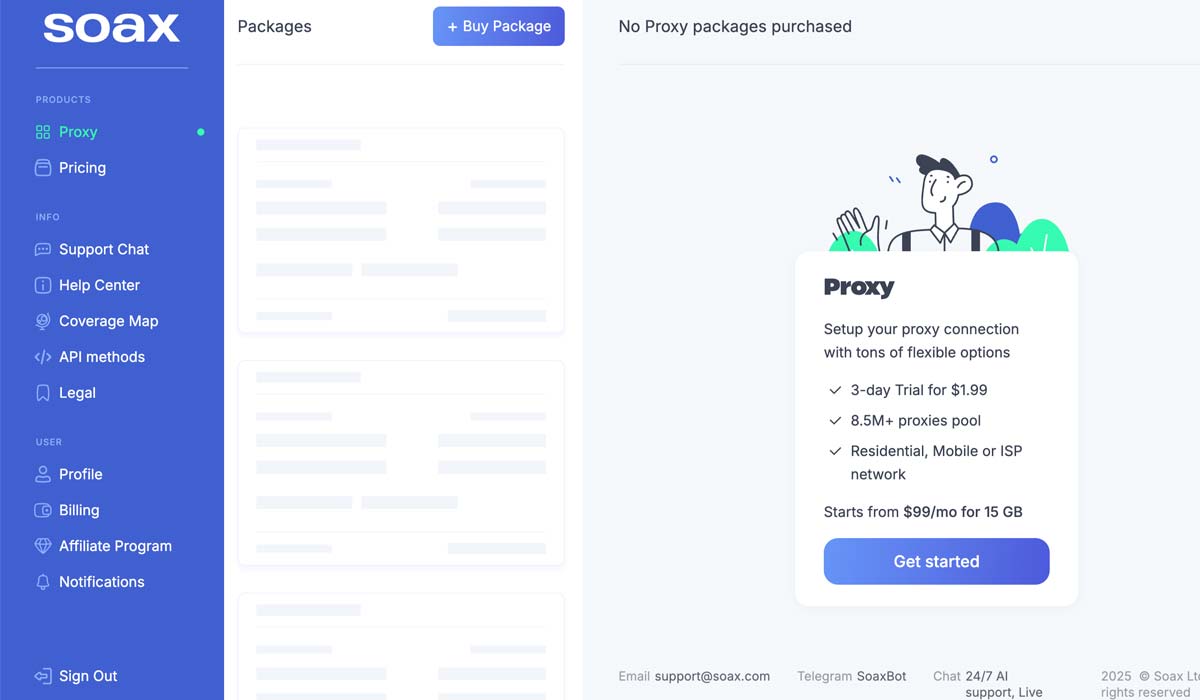The width and height of the screenshot is (1200, 700).
Task: Click the Affiliate Program diamond icon
Action: [x=43, y=547]
